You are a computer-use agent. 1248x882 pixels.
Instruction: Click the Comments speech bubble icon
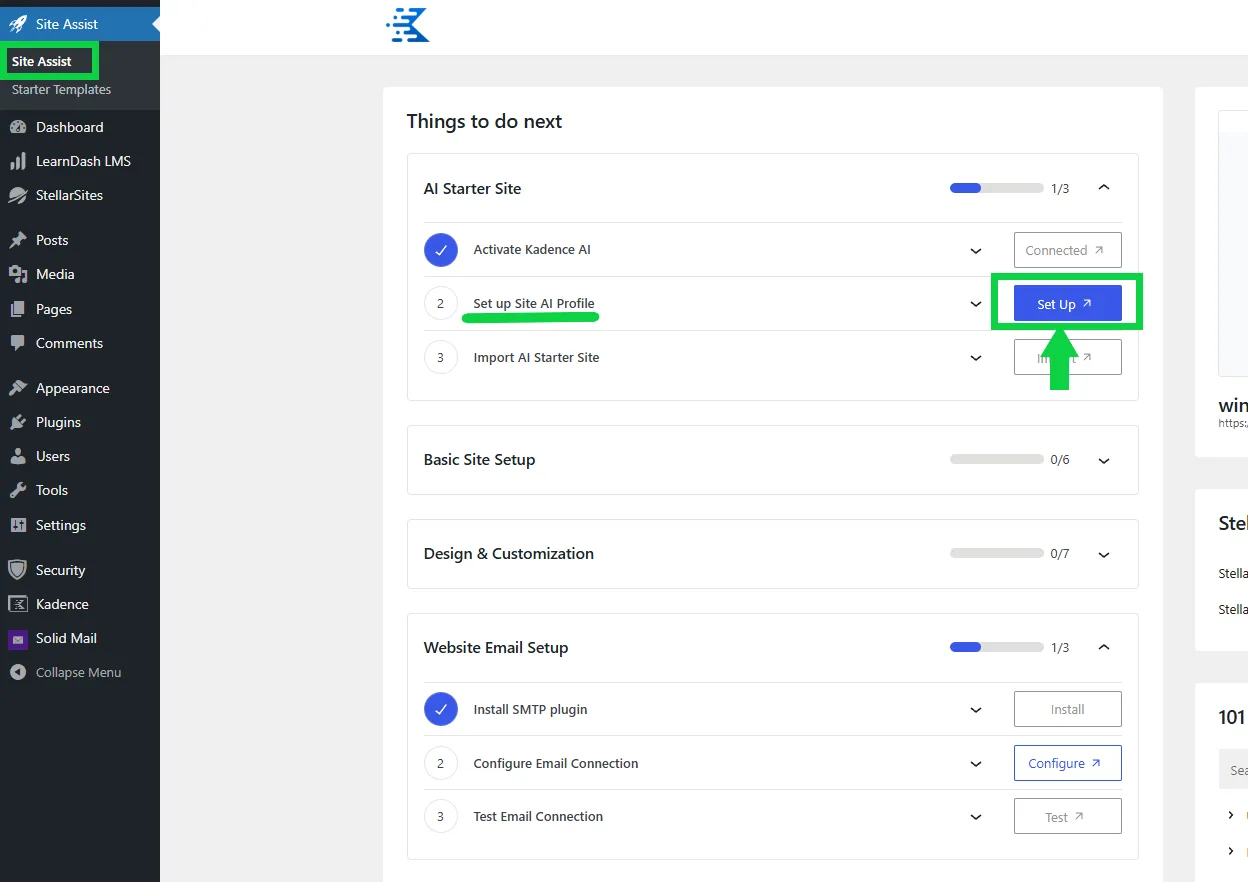17,343
